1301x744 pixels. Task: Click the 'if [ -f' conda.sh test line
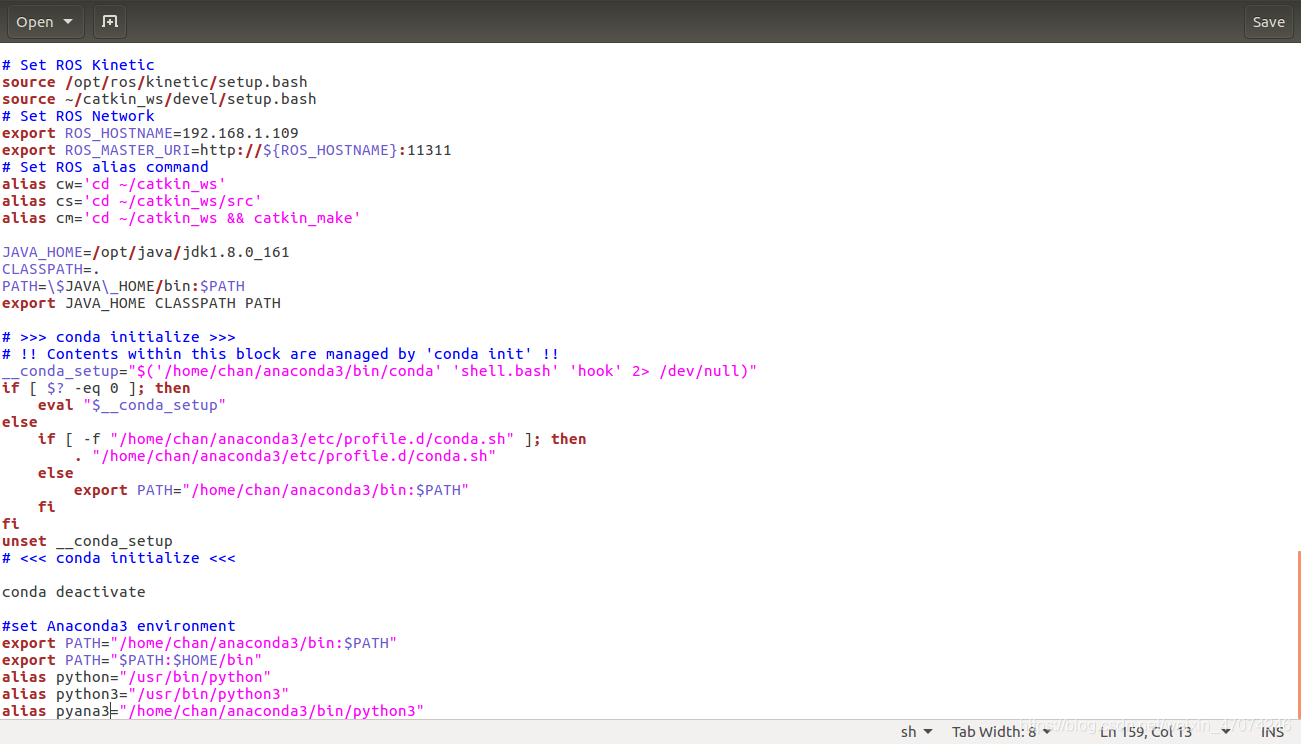coord(312,439)
